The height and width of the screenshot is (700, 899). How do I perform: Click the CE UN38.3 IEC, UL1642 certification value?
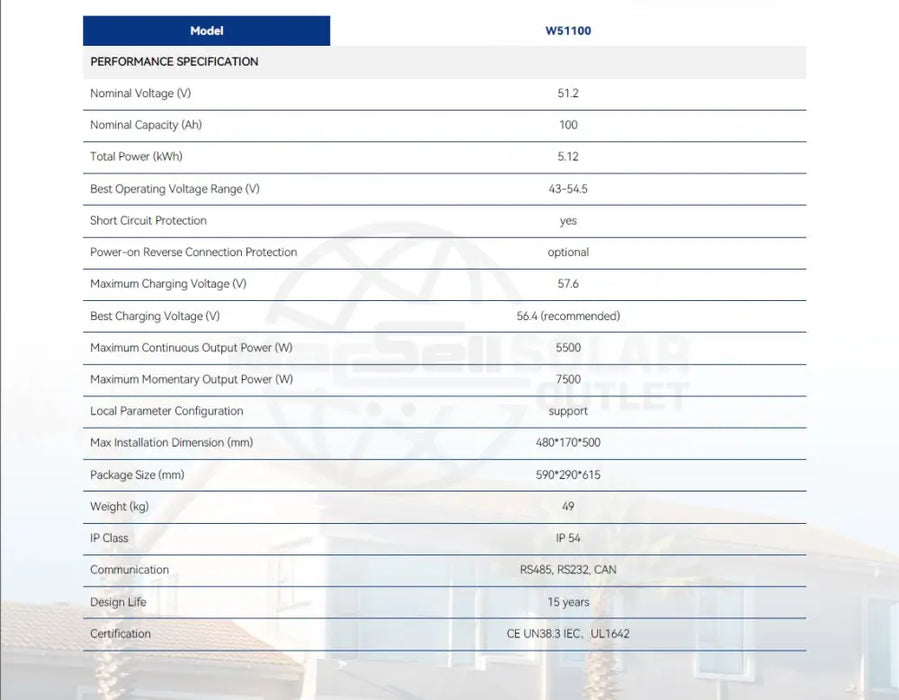568,634
